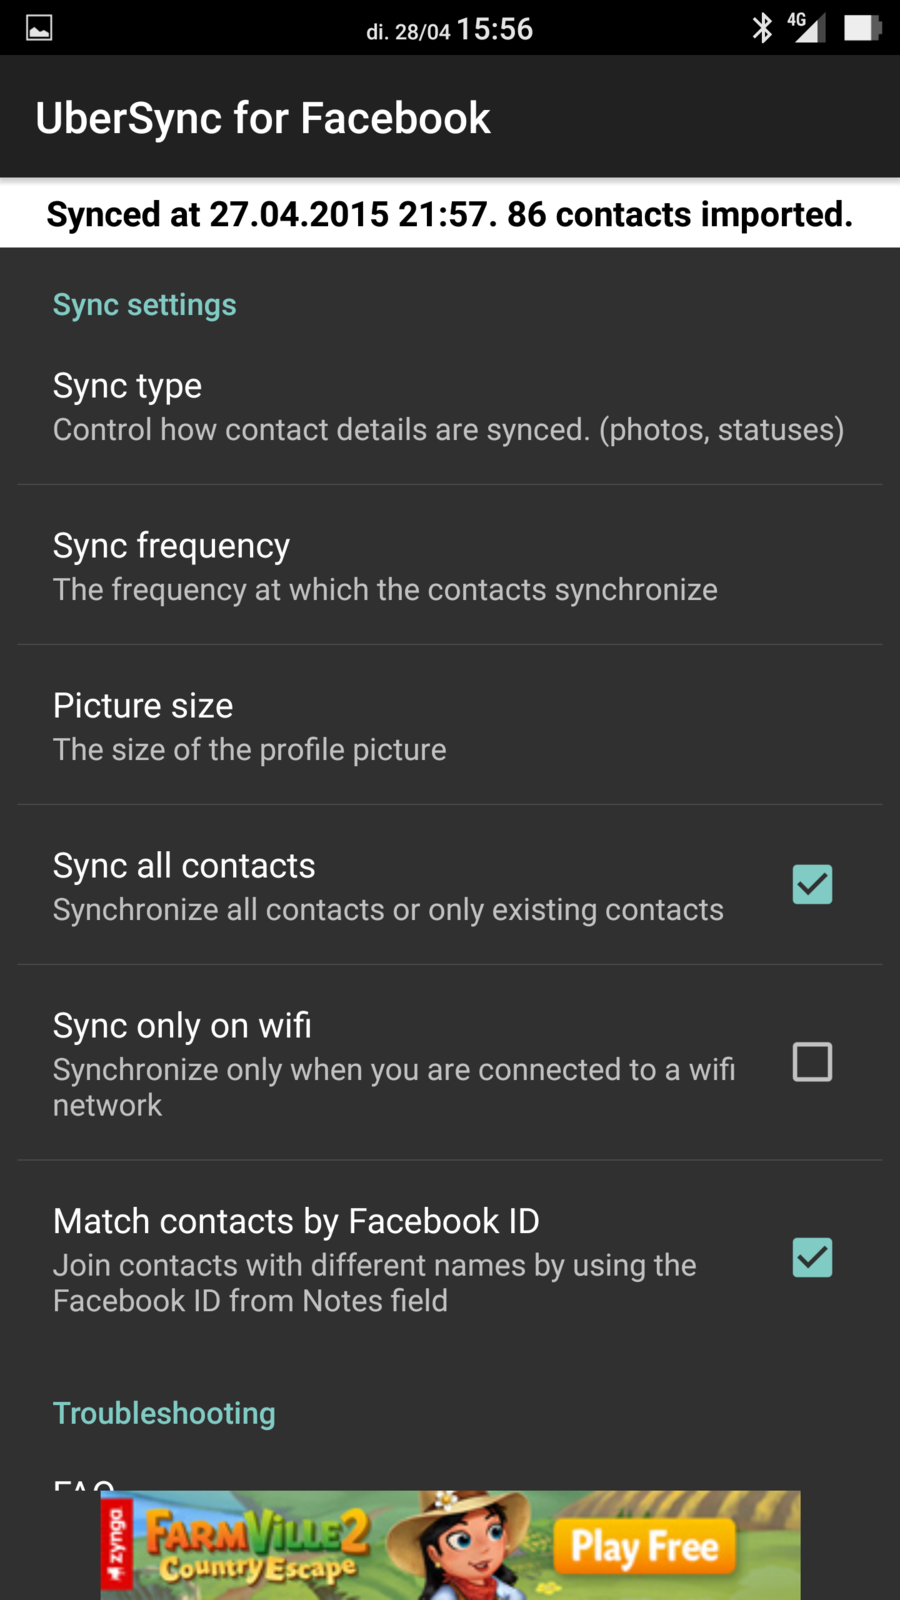Open the partially hidden FAQ entry
This screenshot has height=1600, width=900.
click(x=84, y=1483)
